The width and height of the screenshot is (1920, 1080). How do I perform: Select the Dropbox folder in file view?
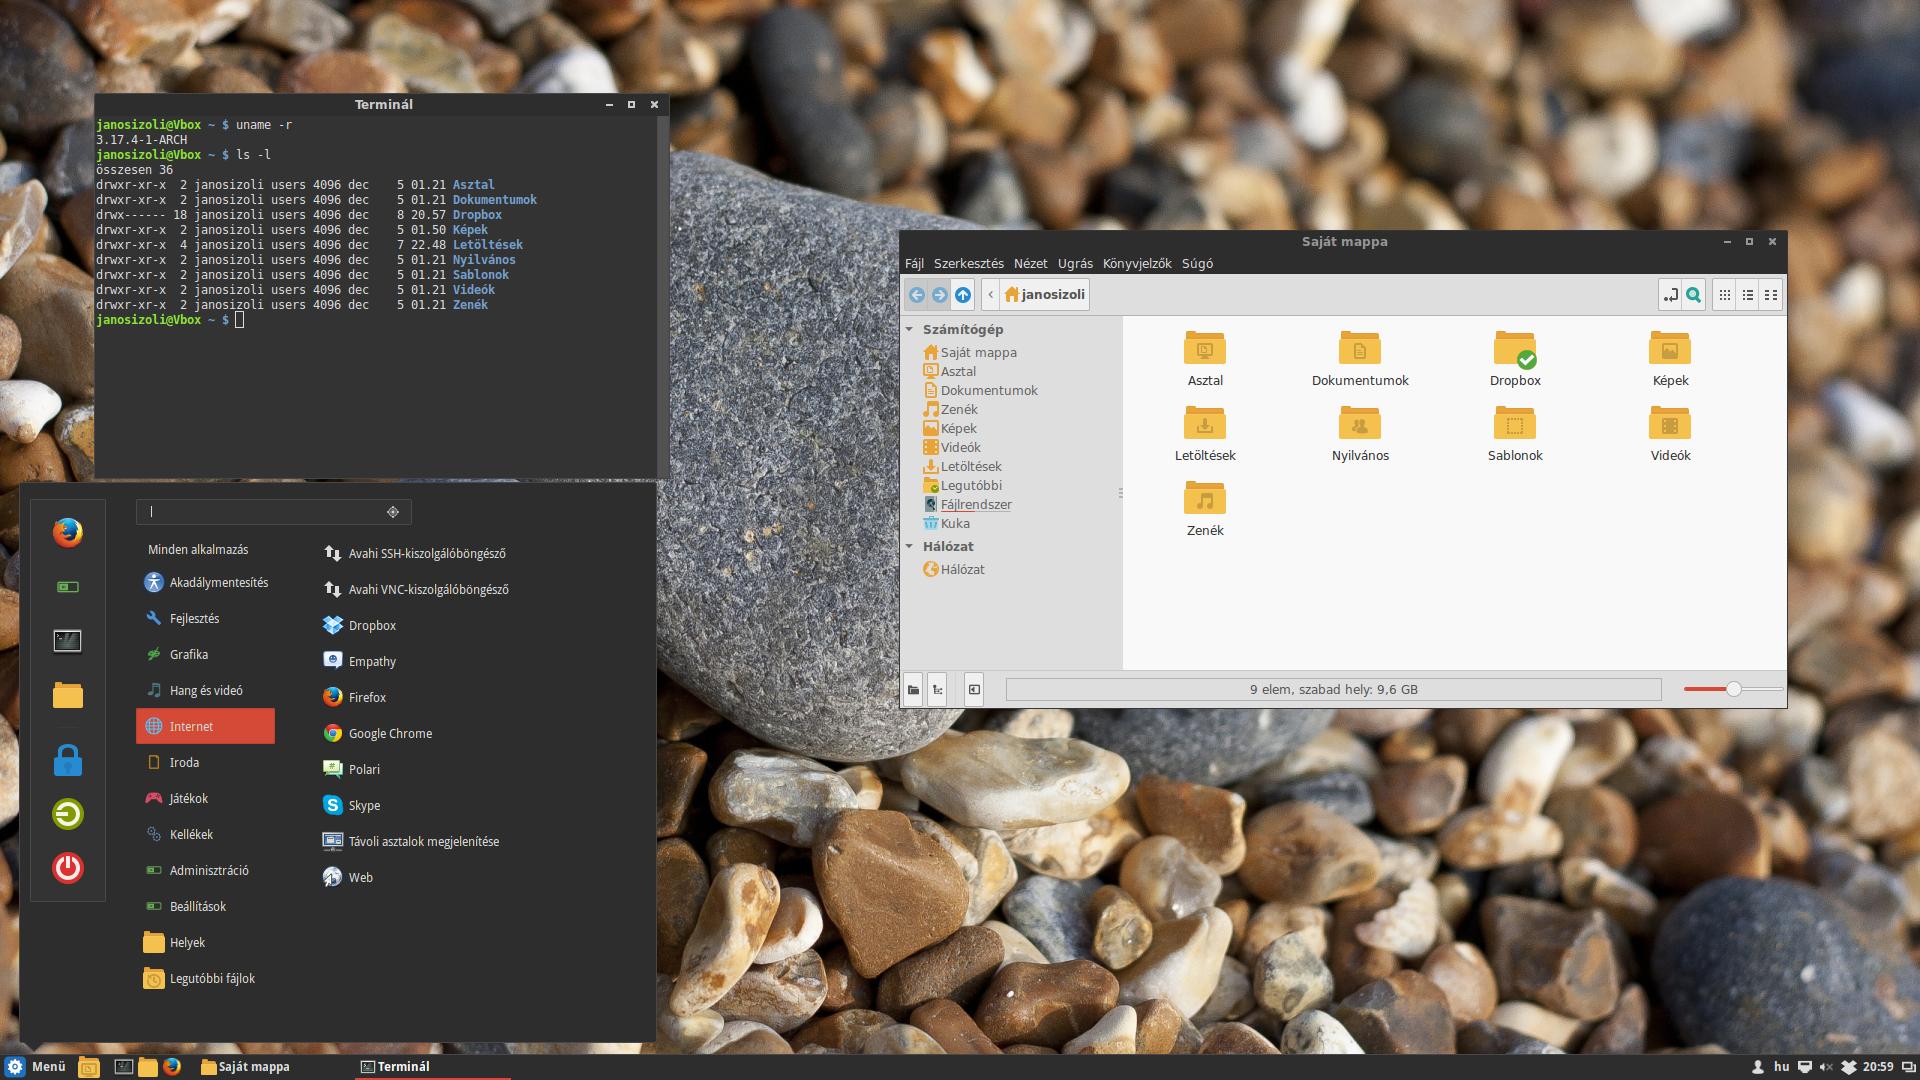coord(1515,350)
